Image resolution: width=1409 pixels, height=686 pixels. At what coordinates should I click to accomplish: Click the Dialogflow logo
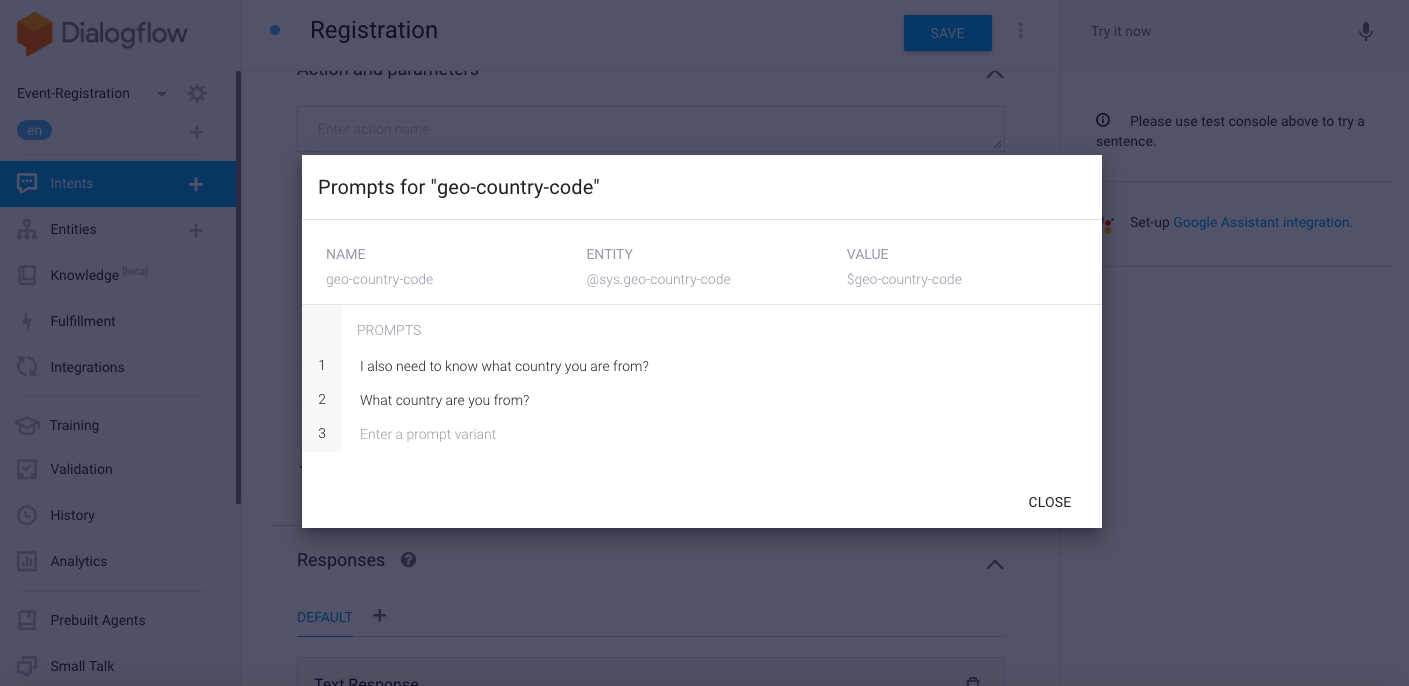(x=102, y=33)
